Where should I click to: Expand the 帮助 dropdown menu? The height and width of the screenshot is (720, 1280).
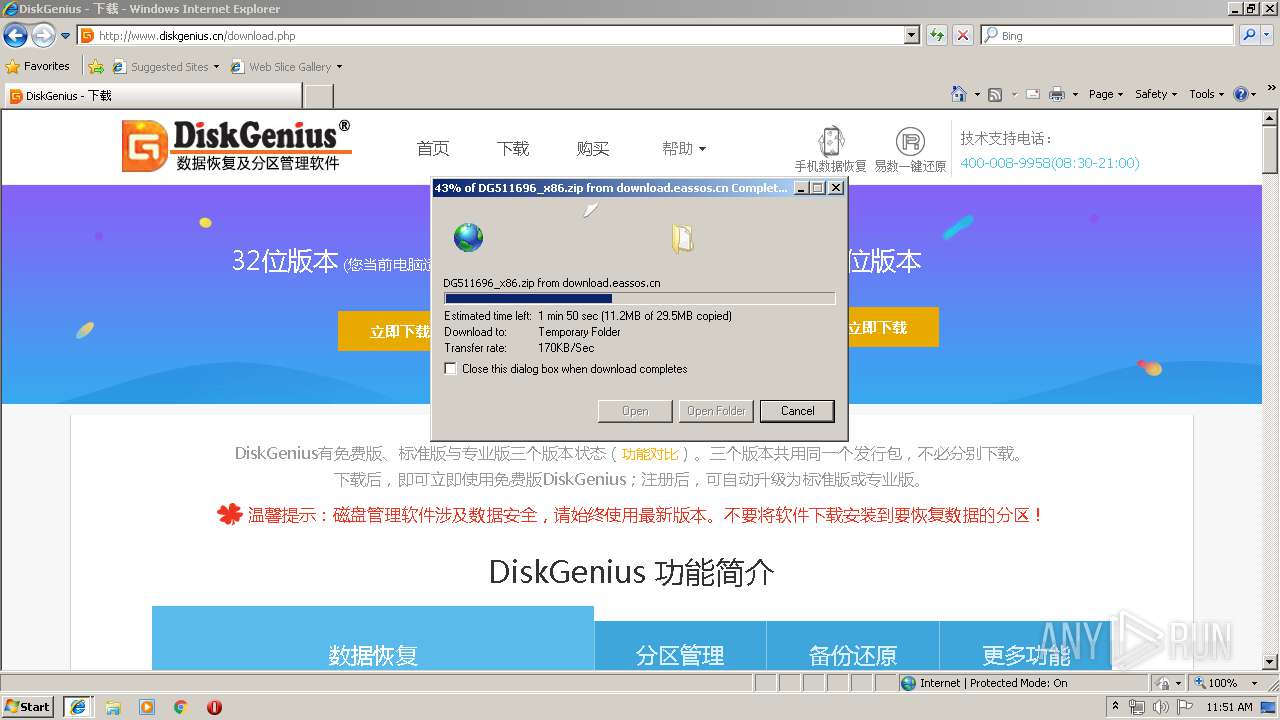coord(684,148)
